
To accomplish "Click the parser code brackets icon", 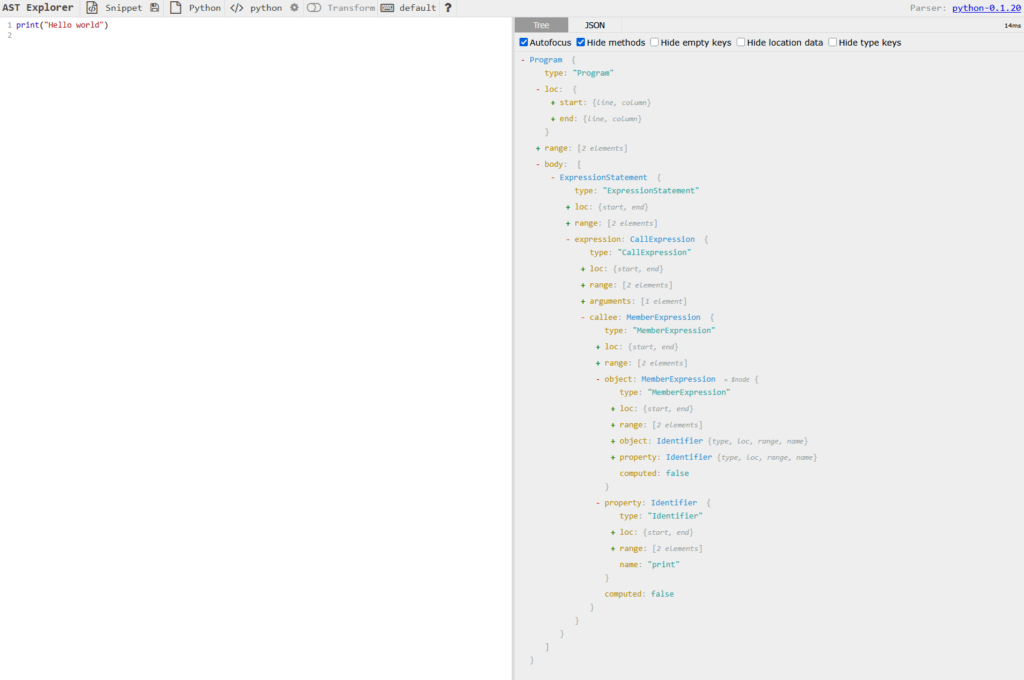I will 236,8.
